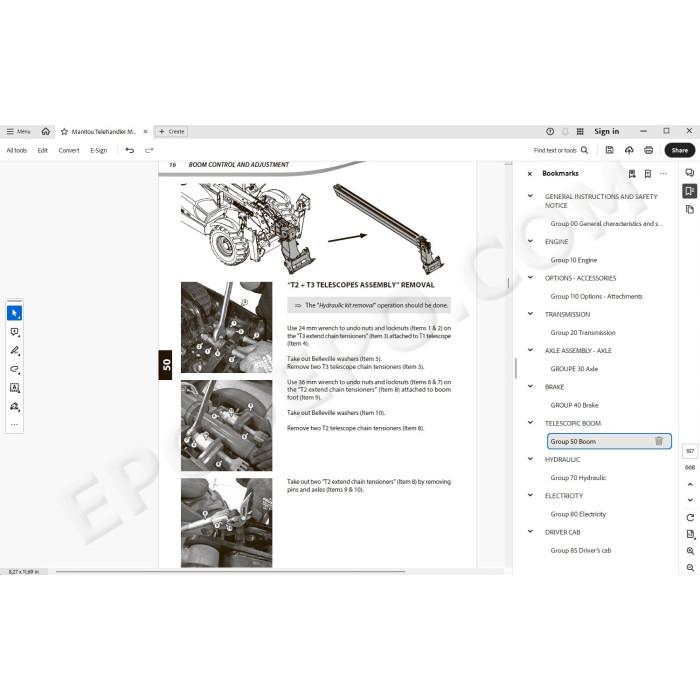Rotate the page view icon
The image size is (700, 700).
click(690, 517)
